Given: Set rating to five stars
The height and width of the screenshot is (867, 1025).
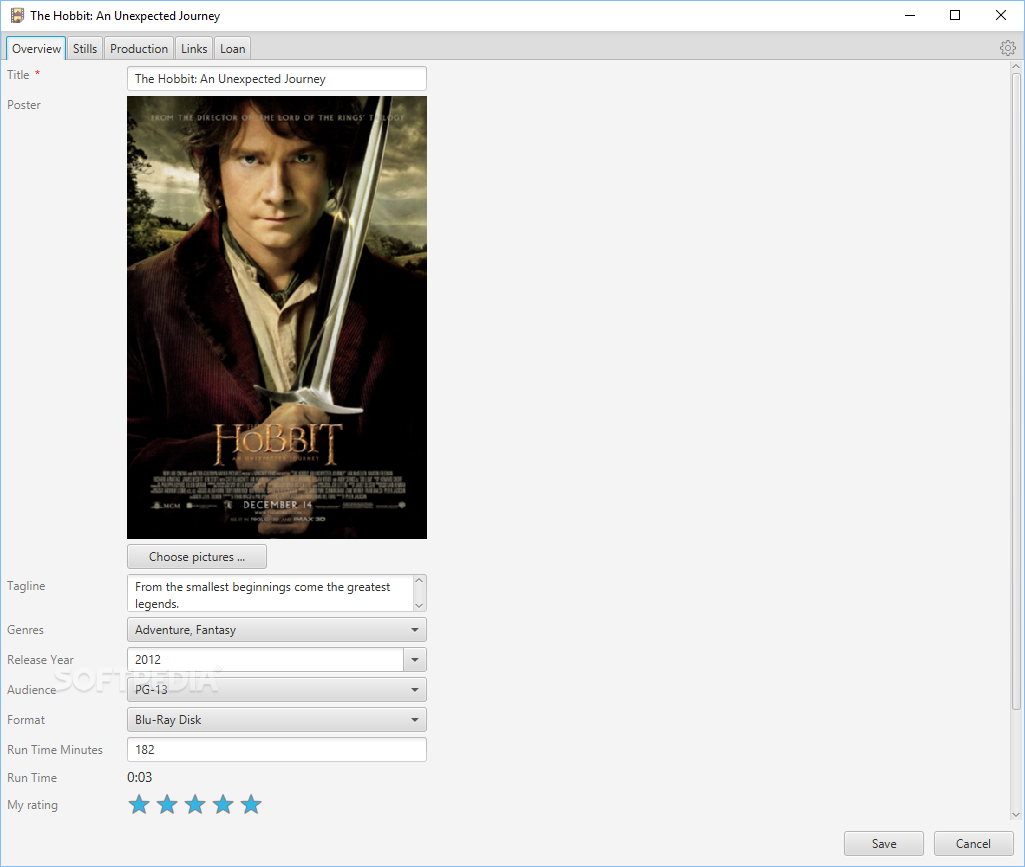Looking at the screenshot, I should tap(251, 804).
